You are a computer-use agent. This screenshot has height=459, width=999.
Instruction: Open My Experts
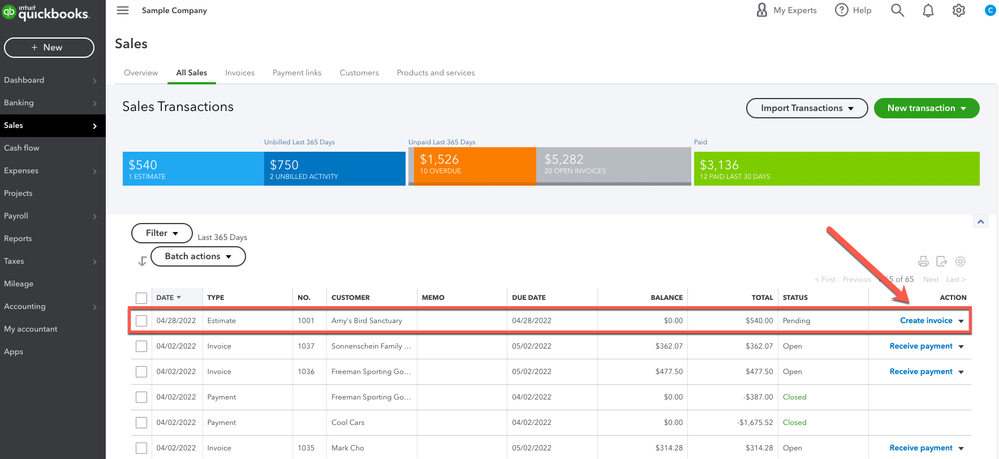point(786,10)
